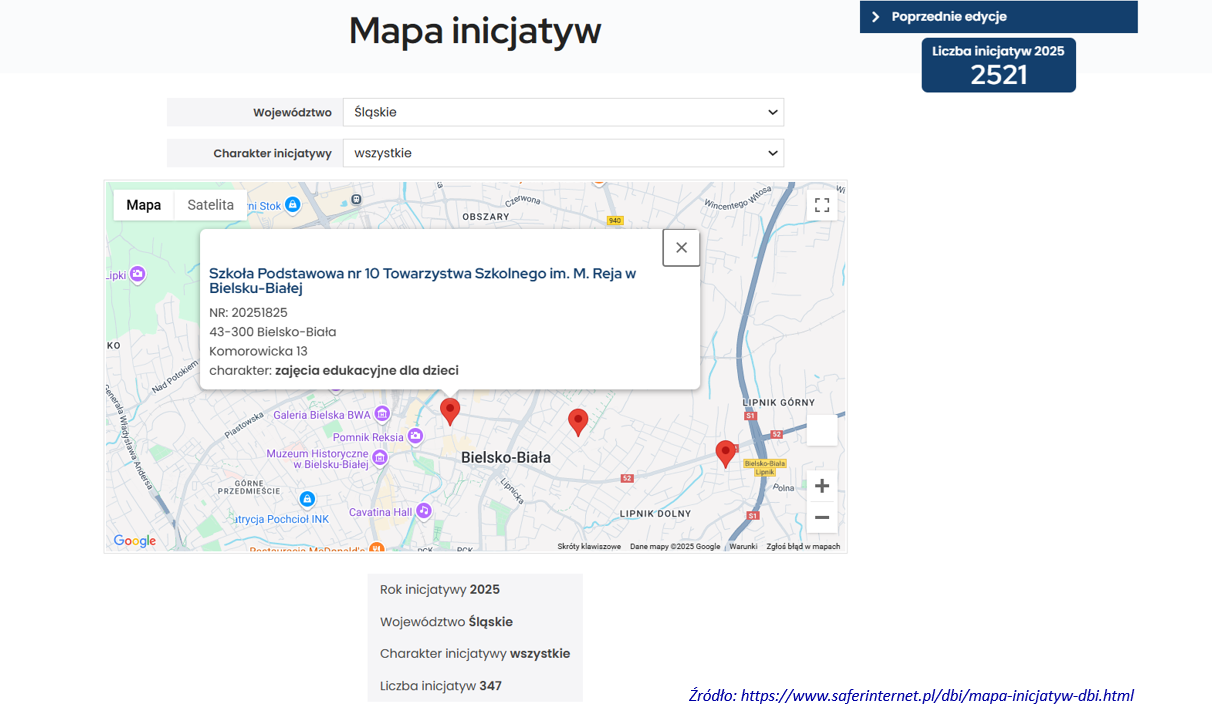This screenshot has height=704, width=1212.
Task: Click shopping bag icon above Patrycja Pochciol INK
Action: [307, 498]
